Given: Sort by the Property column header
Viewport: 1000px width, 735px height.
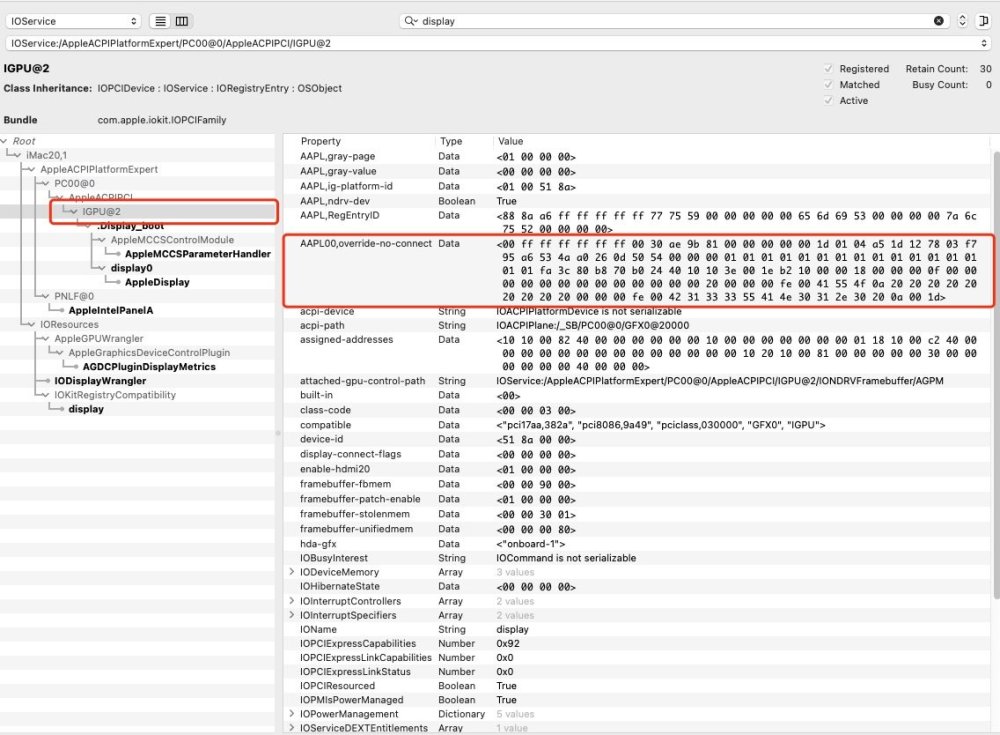Looking at the screenshot, I should (x=321, y=141).
